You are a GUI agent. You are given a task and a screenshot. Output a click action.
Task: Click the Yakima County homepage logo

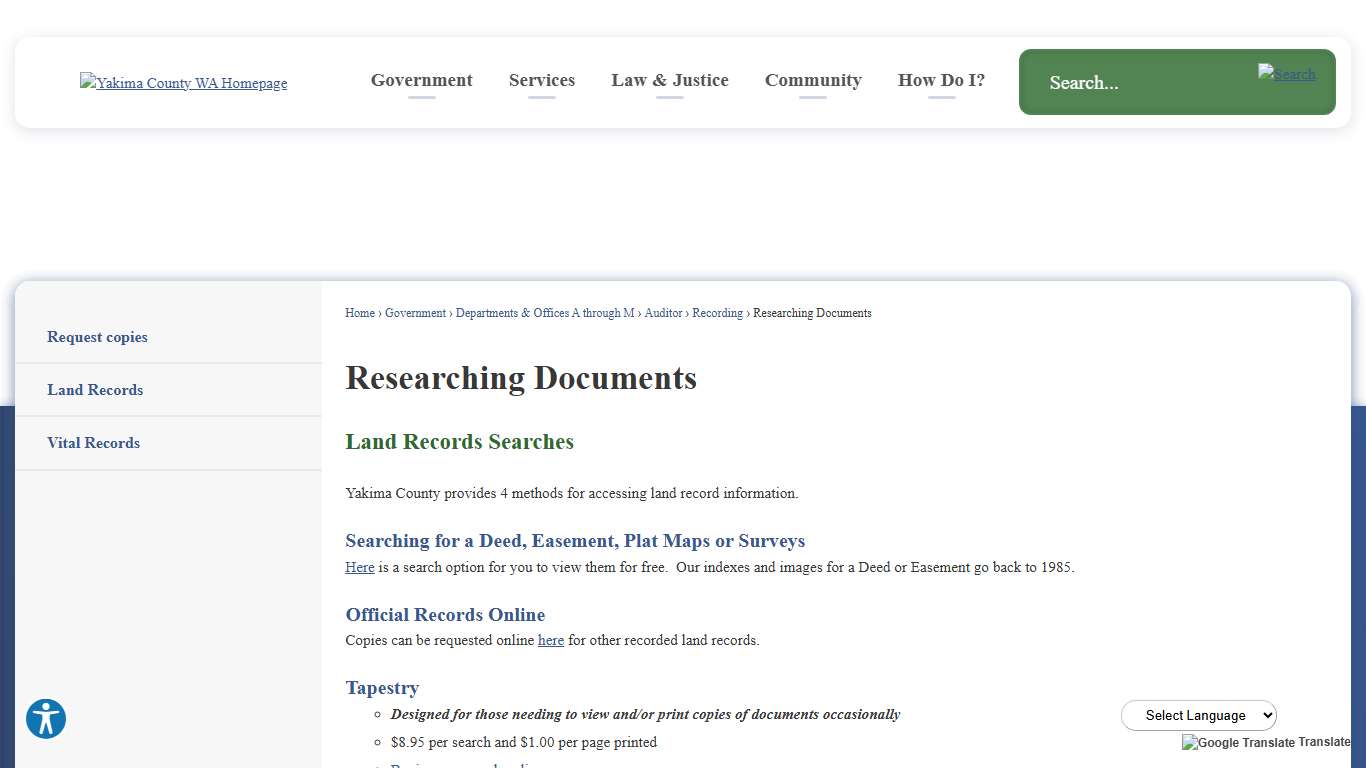point(183,83)
